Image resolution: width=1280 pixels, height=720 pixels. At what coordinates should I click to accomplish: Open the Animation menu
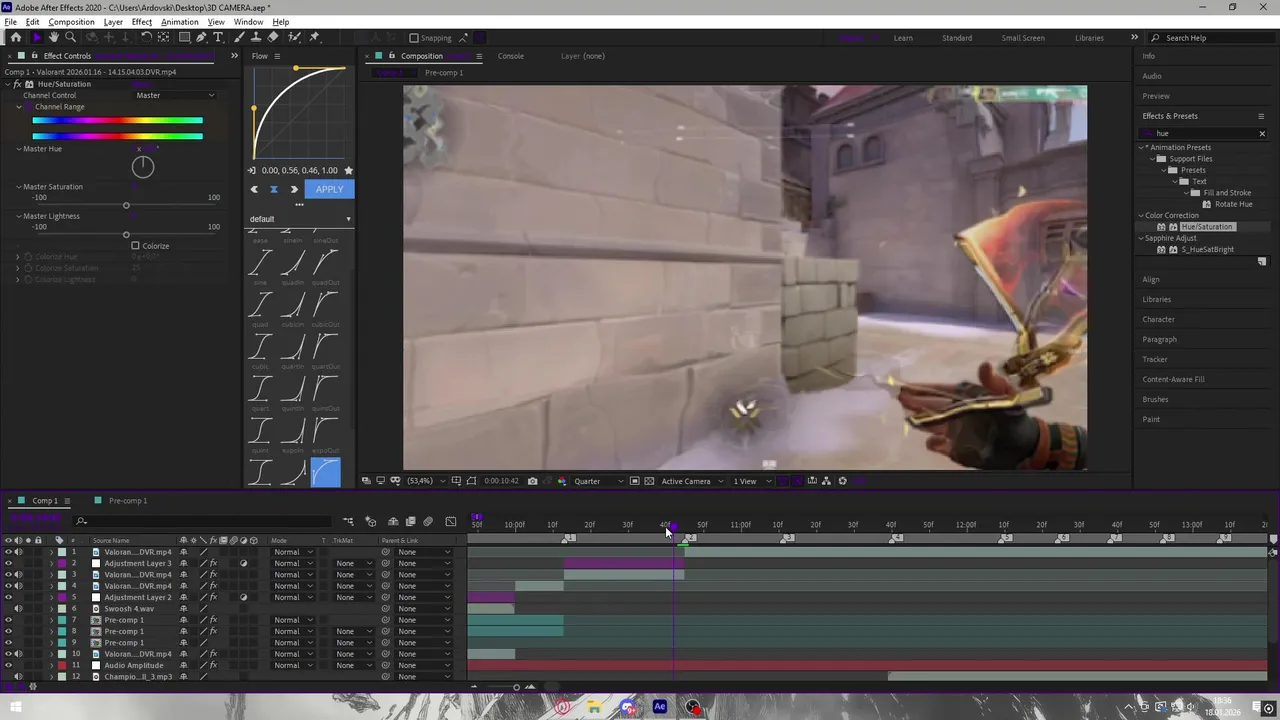(x=180, y=22)
